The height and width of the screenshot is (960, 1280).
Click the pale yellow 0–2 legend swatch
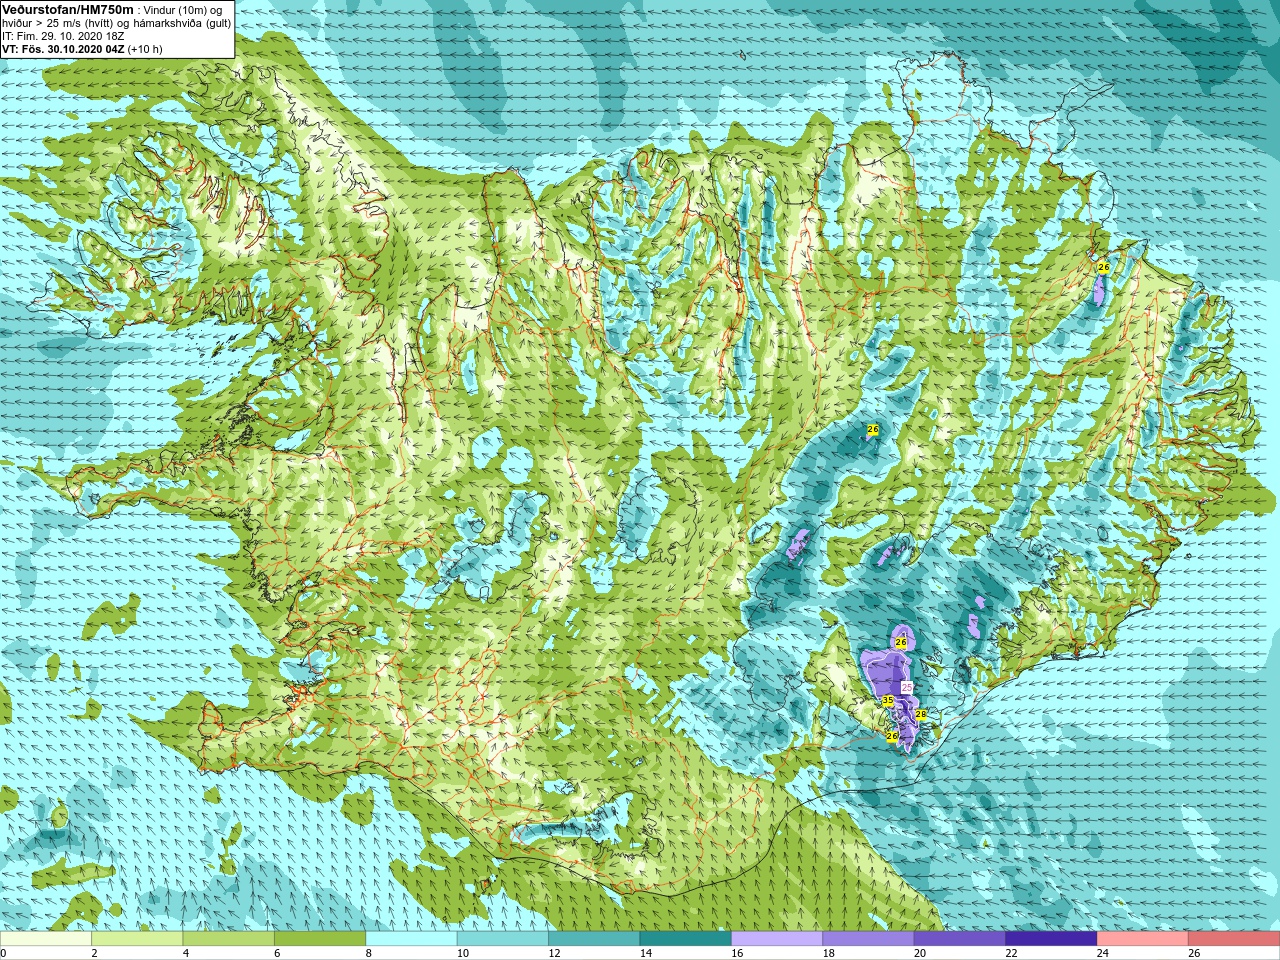pyautogui.click(x=46, y=939)
